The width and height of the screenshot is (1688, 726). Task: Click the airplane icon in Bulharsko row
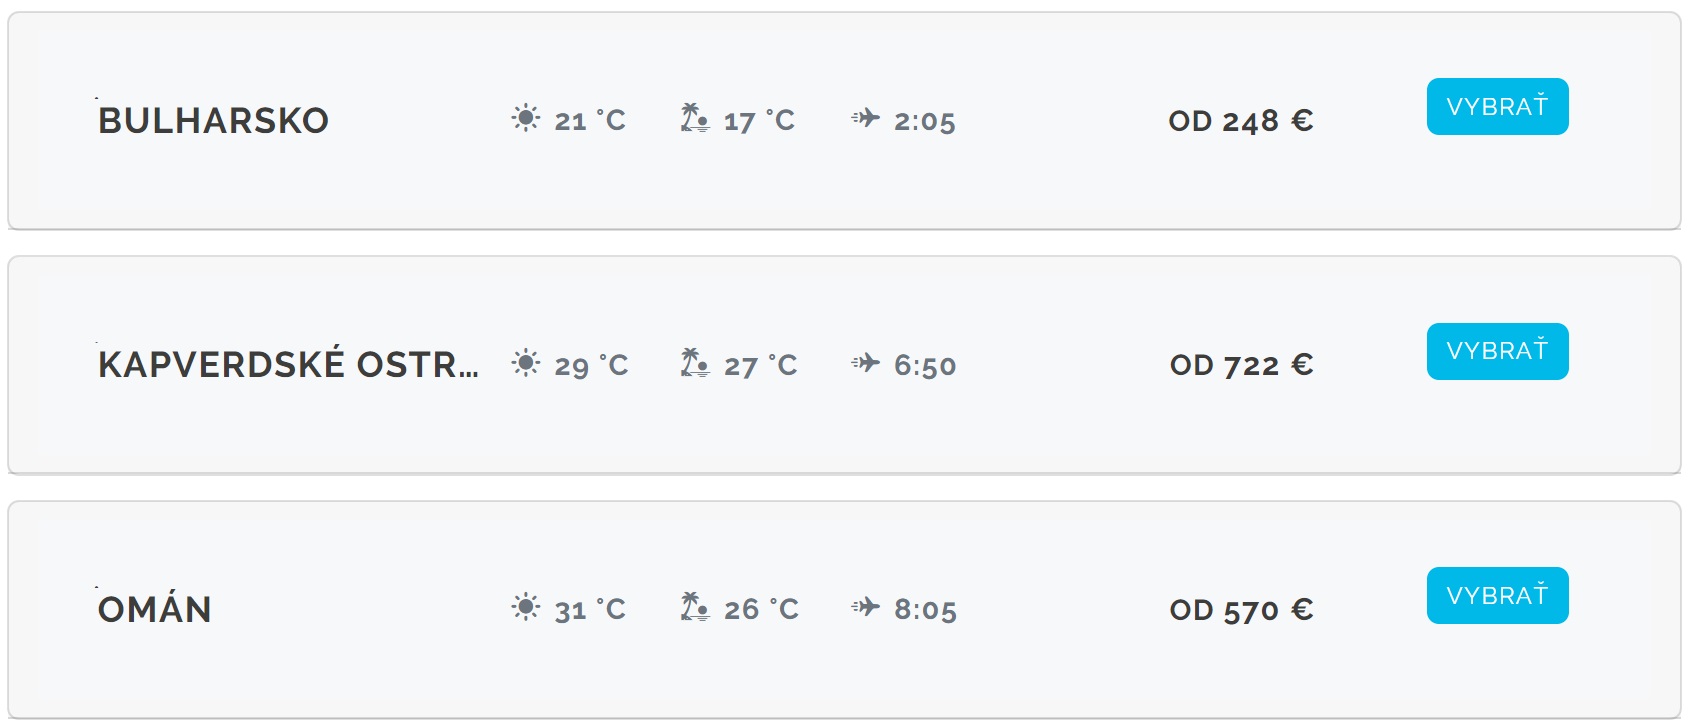click(x=866, y=118)
